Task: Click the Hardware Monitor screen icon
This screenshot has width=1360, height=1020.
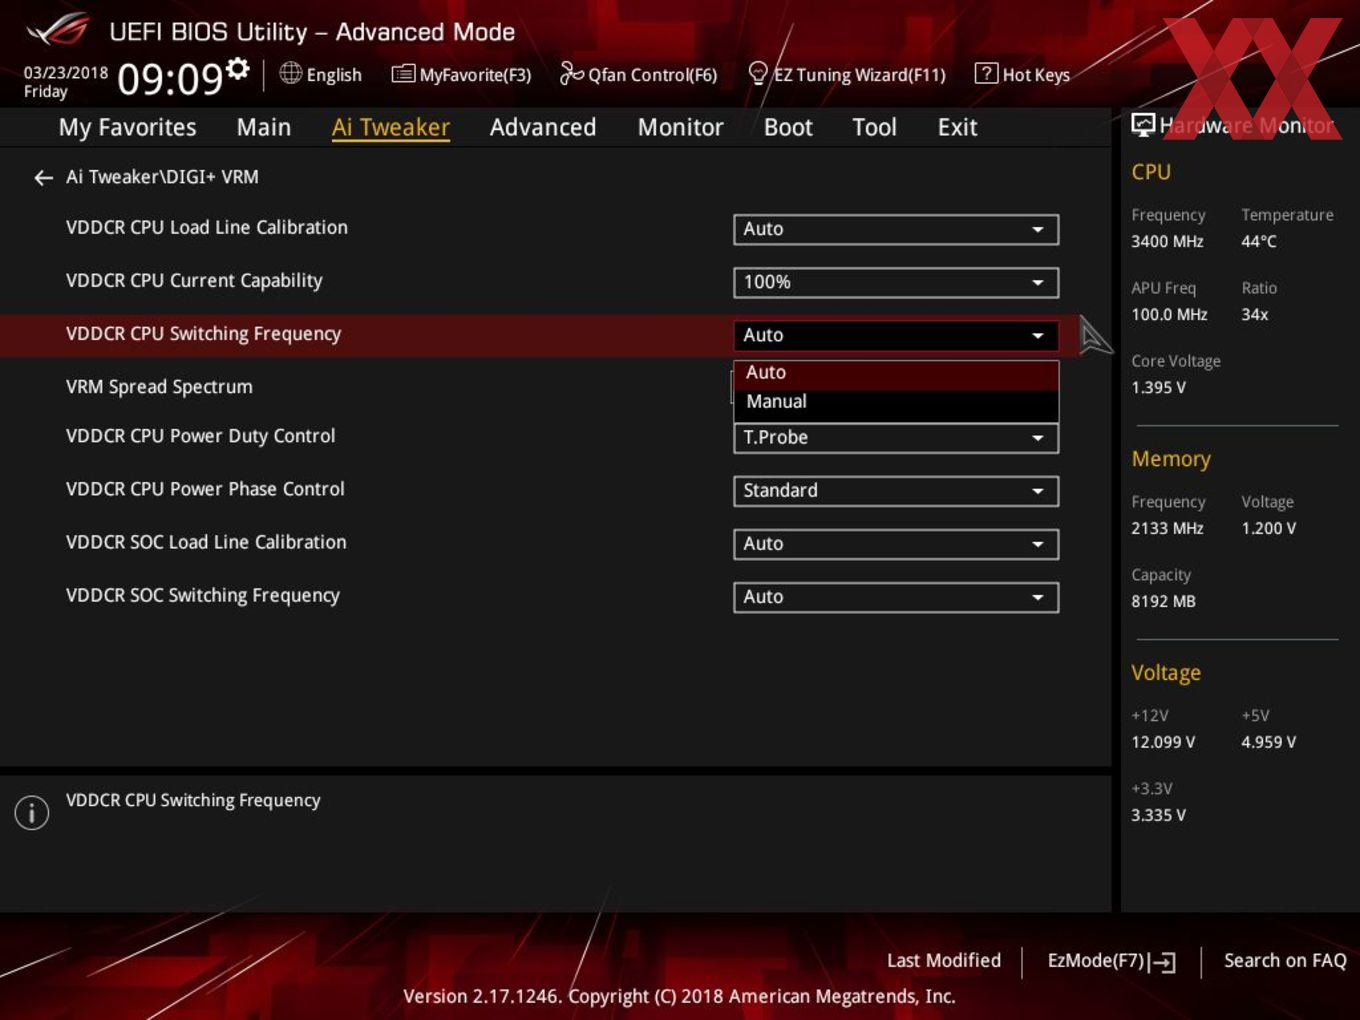Action: click(1142, 125)
